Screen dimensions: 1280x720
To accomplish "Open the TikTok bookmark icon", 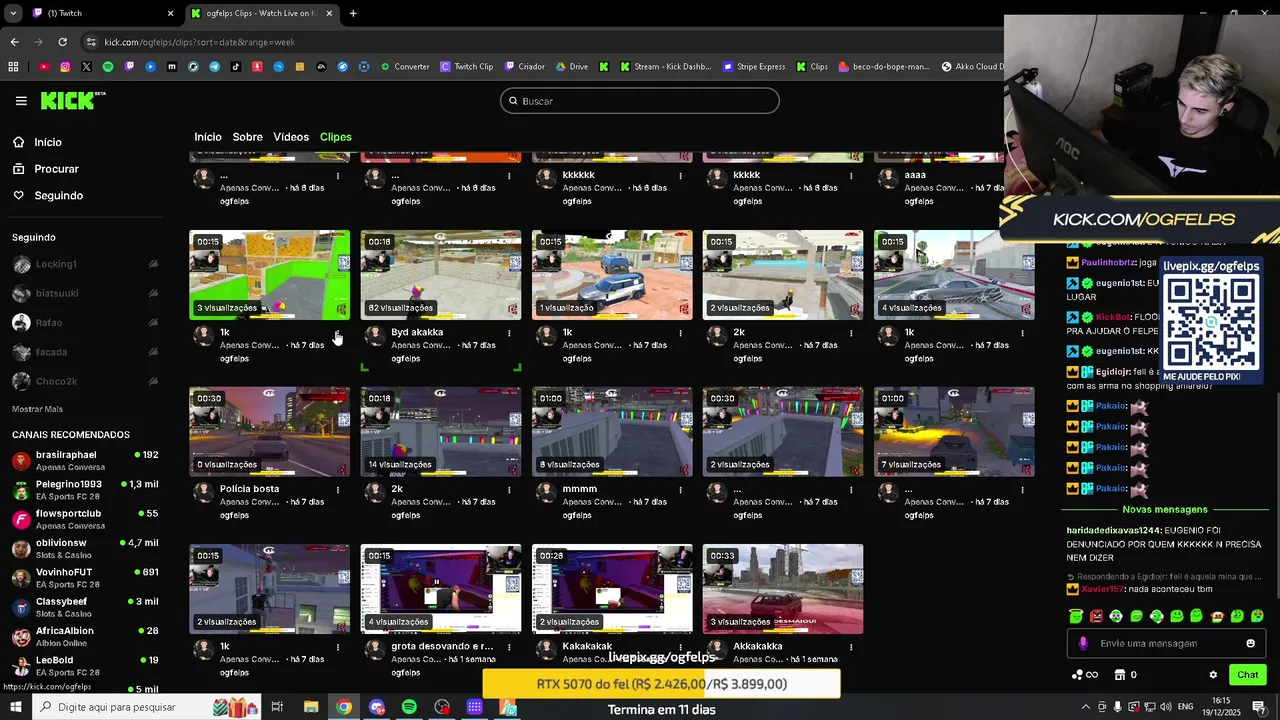I will [236, 67].
